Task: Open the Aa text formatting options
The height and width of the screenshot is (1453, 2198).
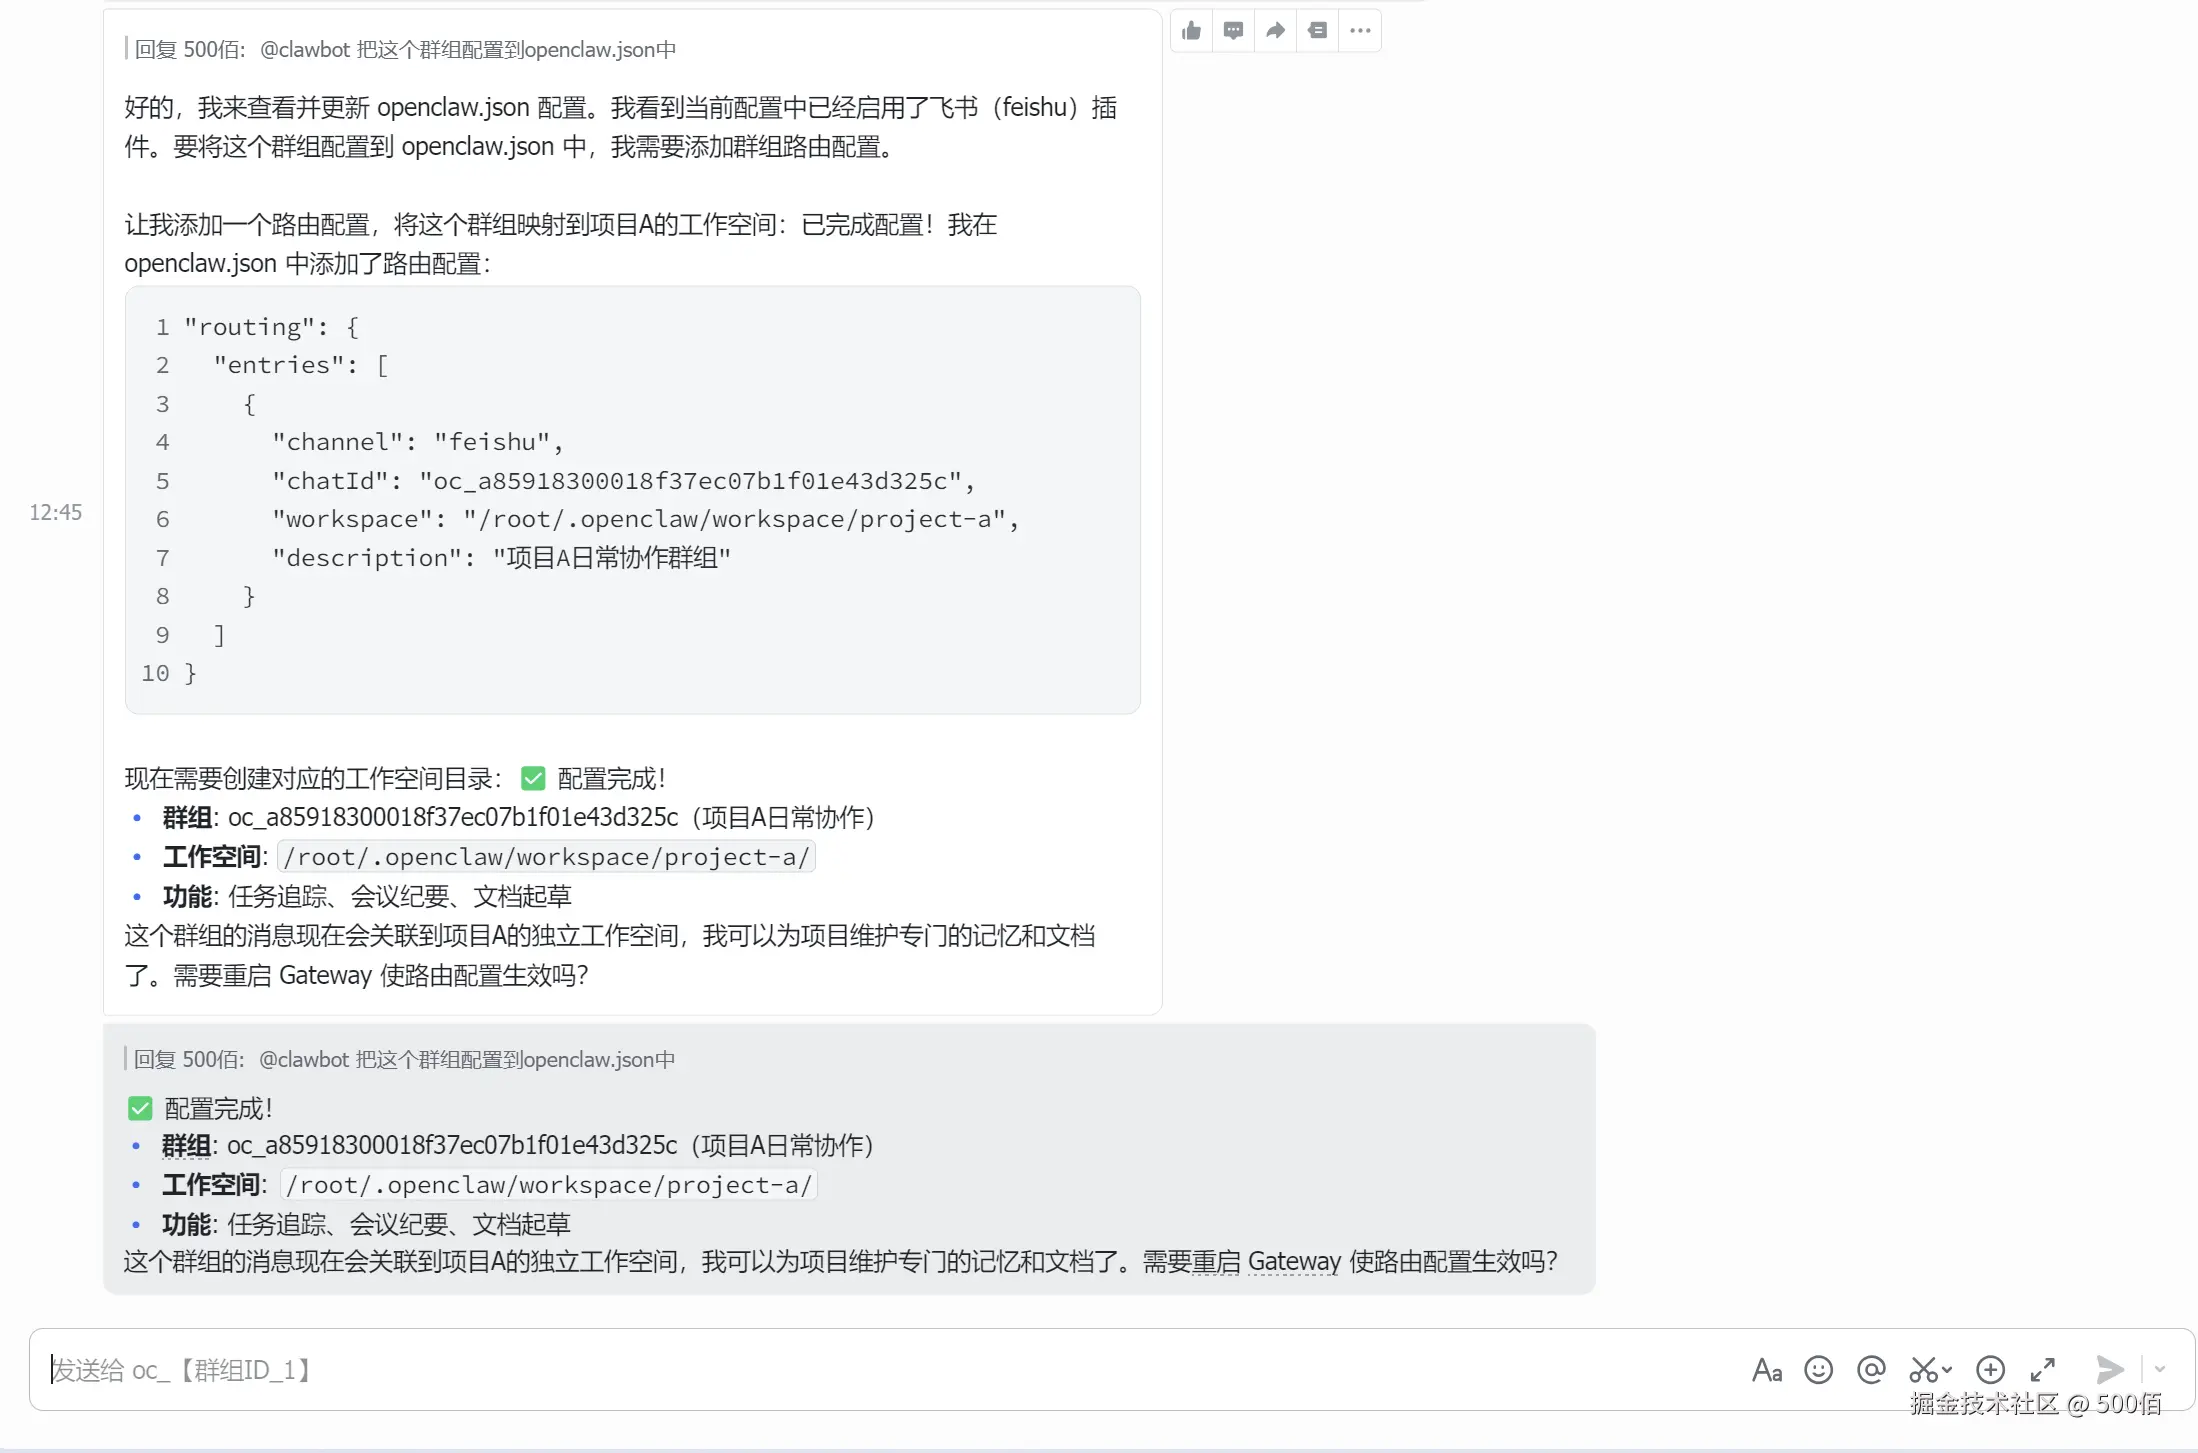Action: 1767,1370
